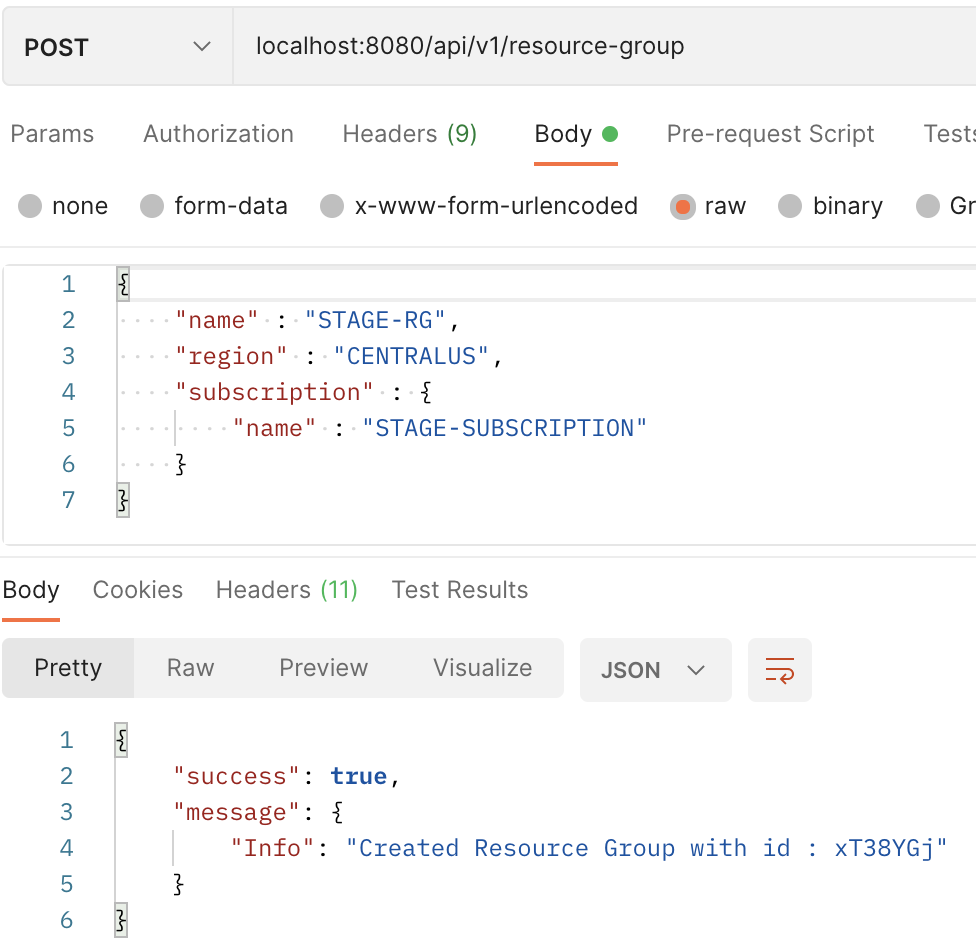The image size is (976, 946).
Task: Open the JSON language dropdown
Action: 655,670
